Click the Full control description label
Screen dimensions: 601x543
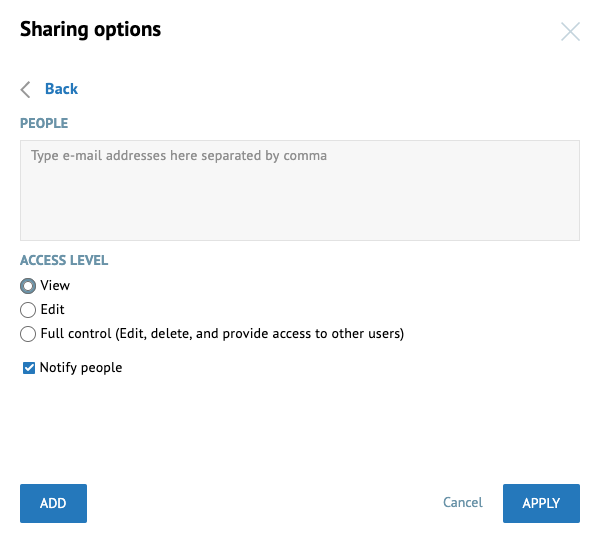[222, 334]
